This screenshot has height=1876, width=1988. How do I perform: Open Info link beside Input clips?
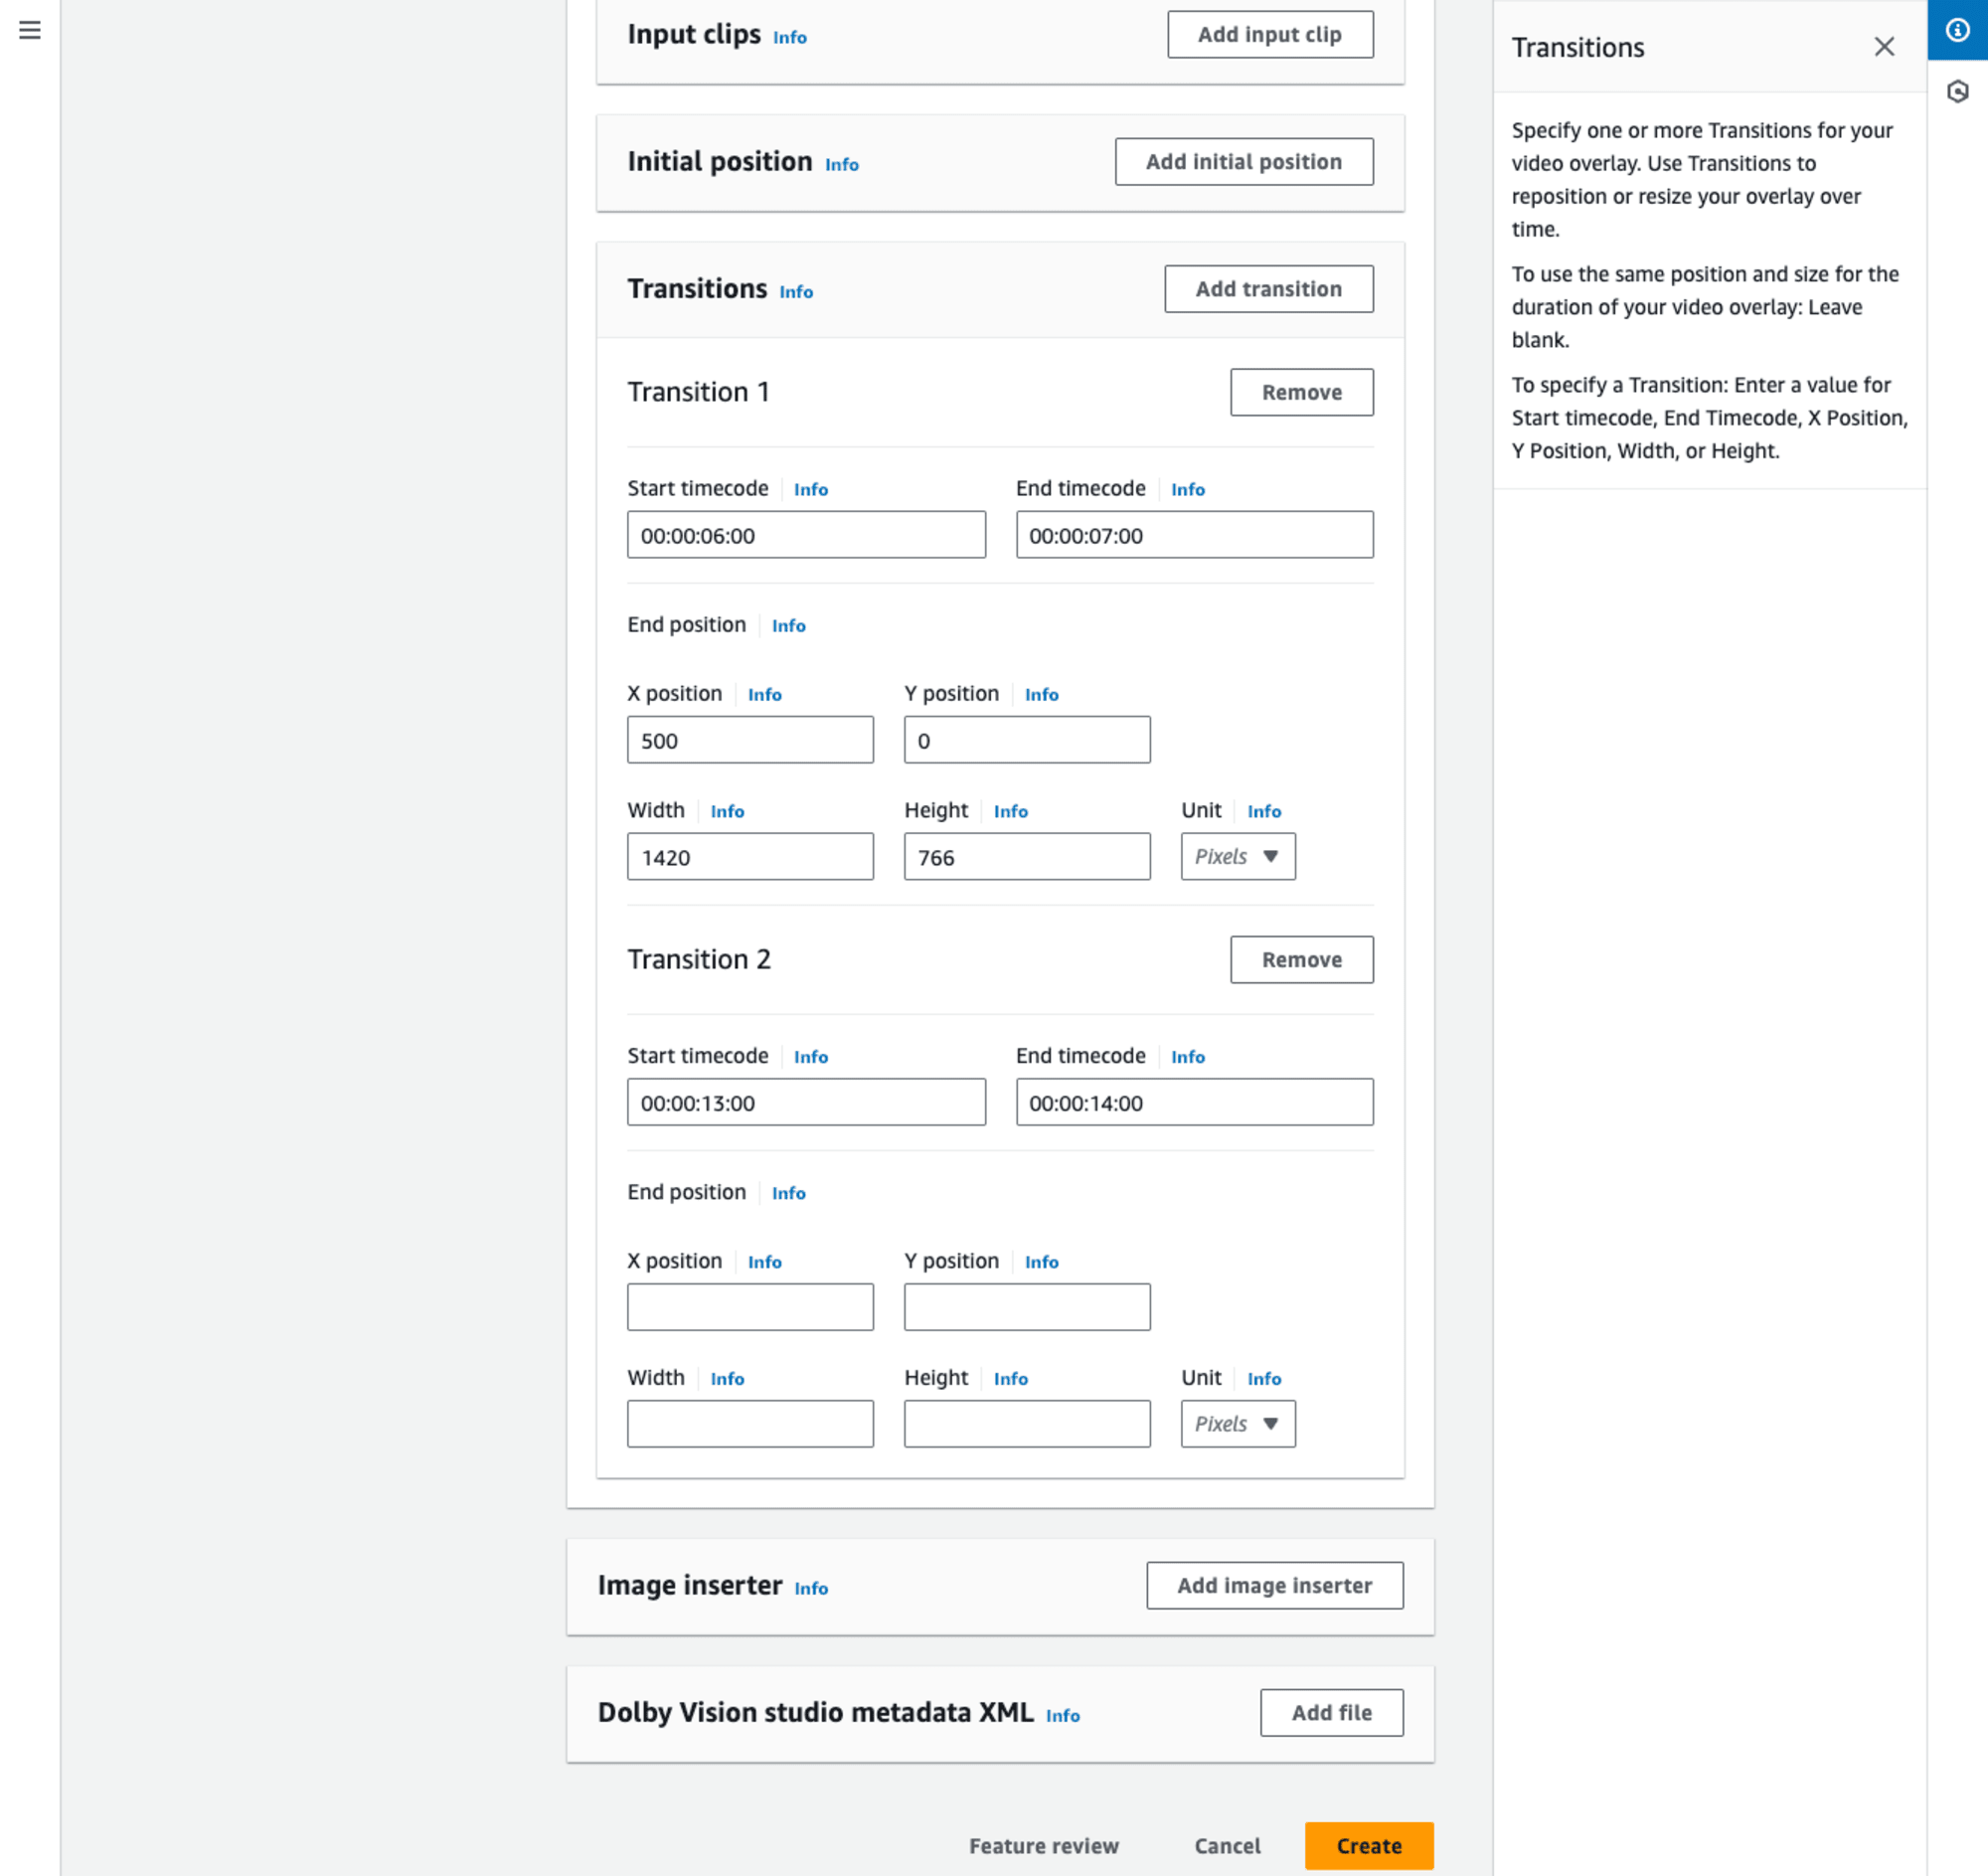790,38
